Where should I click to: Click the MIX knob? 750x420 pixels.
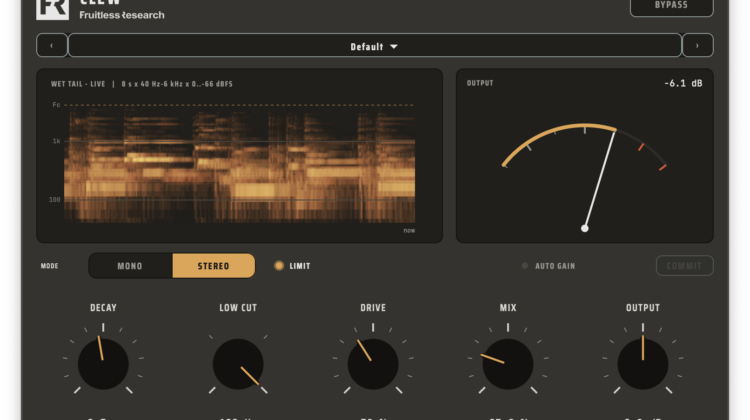pos(508,364)
